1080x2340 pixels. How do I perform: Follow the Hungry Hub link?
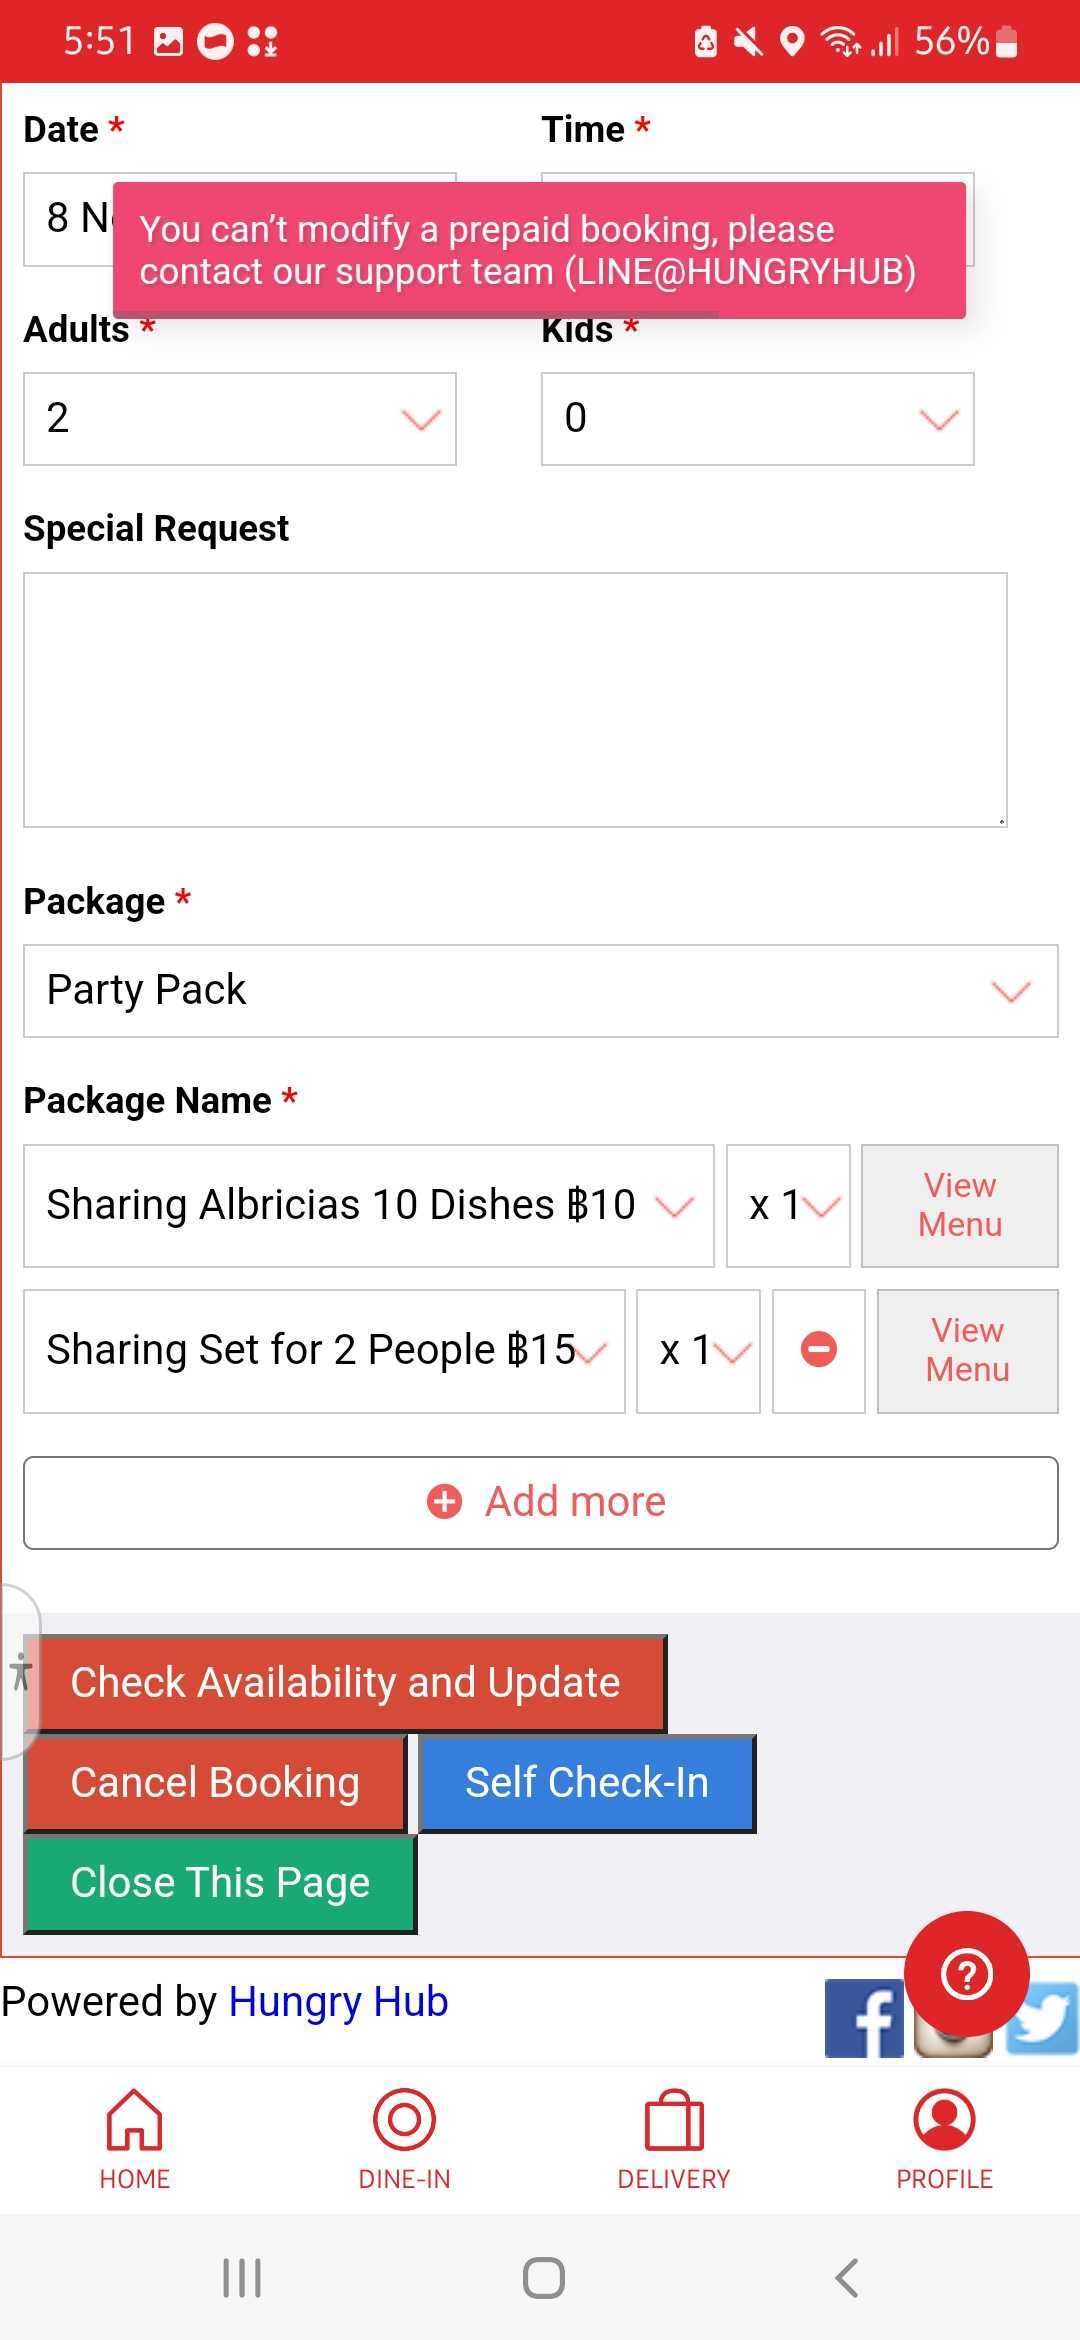[x=338, y=2002]
